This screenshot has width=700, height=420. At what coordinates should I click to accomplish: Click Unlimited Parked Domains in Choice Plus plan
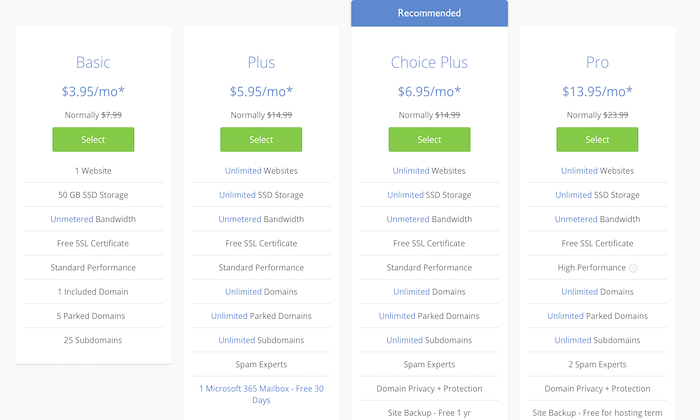429,316
